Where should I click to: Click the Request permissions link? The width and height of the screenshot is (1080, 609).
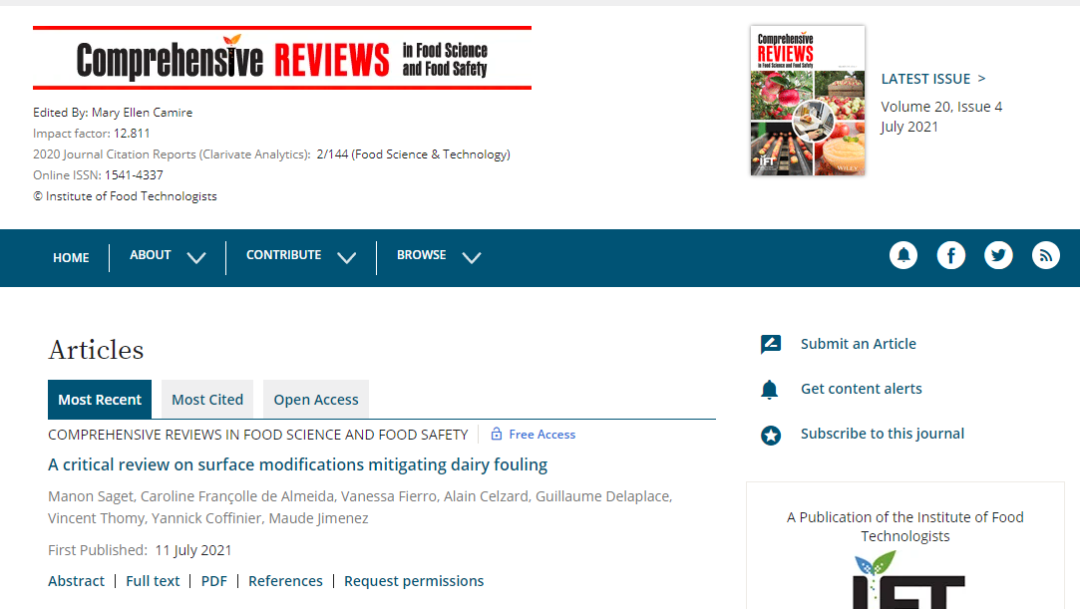[x=414, y=581]
